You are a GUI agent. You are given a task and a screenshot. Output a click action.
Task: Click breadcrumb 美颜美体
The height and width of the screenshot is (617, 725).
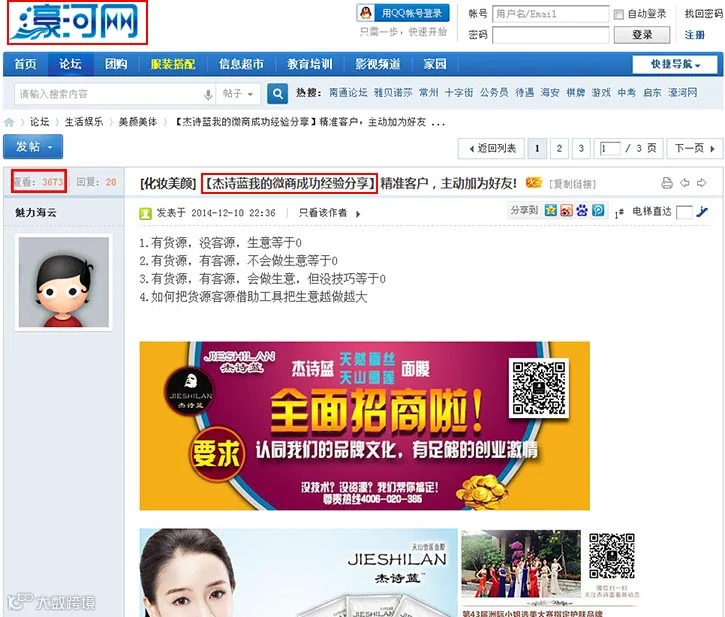(x=138, y=122)
